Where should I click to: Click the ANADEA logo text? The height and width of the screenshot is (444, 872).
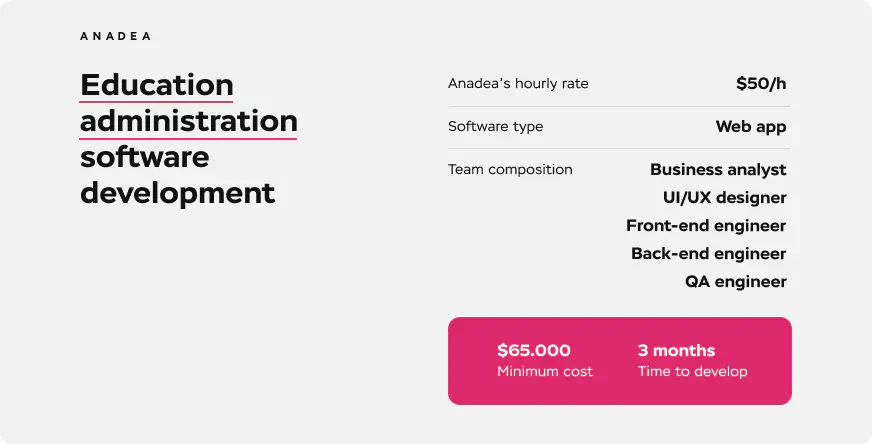pyautogui.click(x=115, y=36)
